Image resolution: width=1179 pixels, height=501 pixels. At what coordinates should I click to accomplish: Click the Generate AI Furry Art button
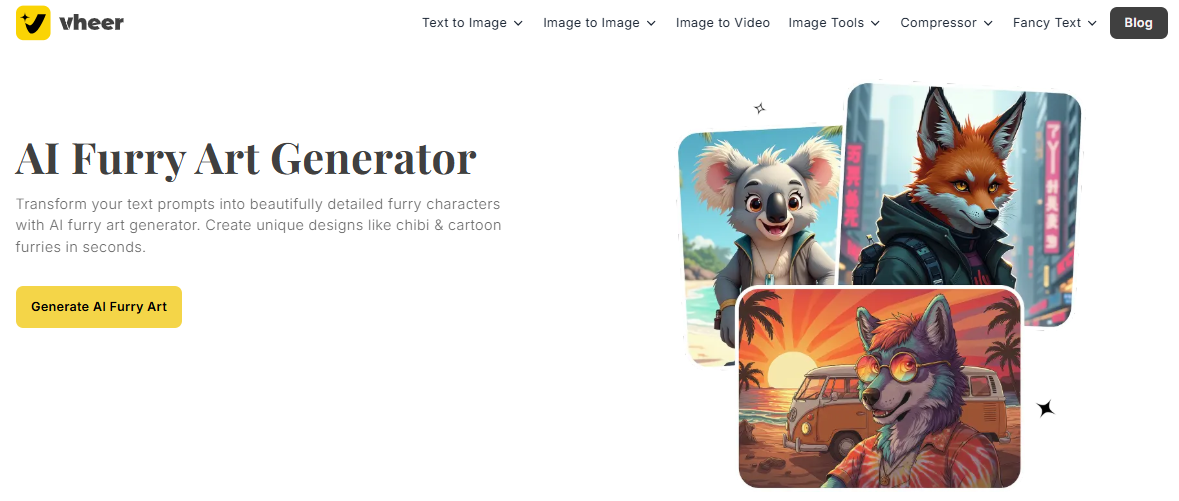click(x=99, y=307)
